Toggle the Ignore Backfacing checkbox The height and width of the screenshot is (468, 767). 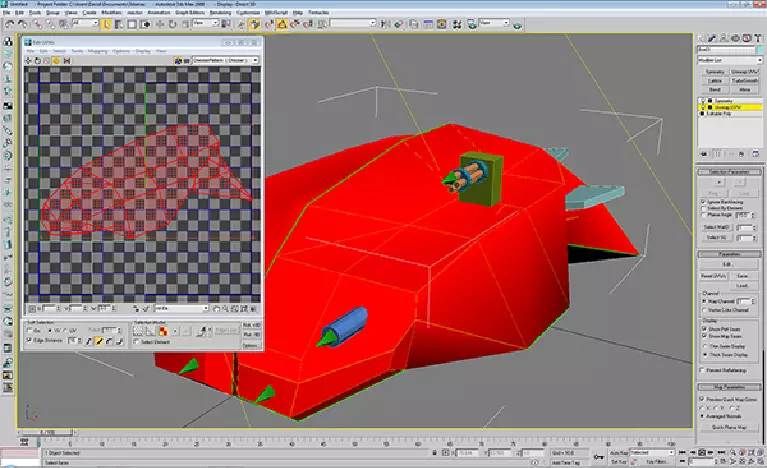[x=702, y=202]
